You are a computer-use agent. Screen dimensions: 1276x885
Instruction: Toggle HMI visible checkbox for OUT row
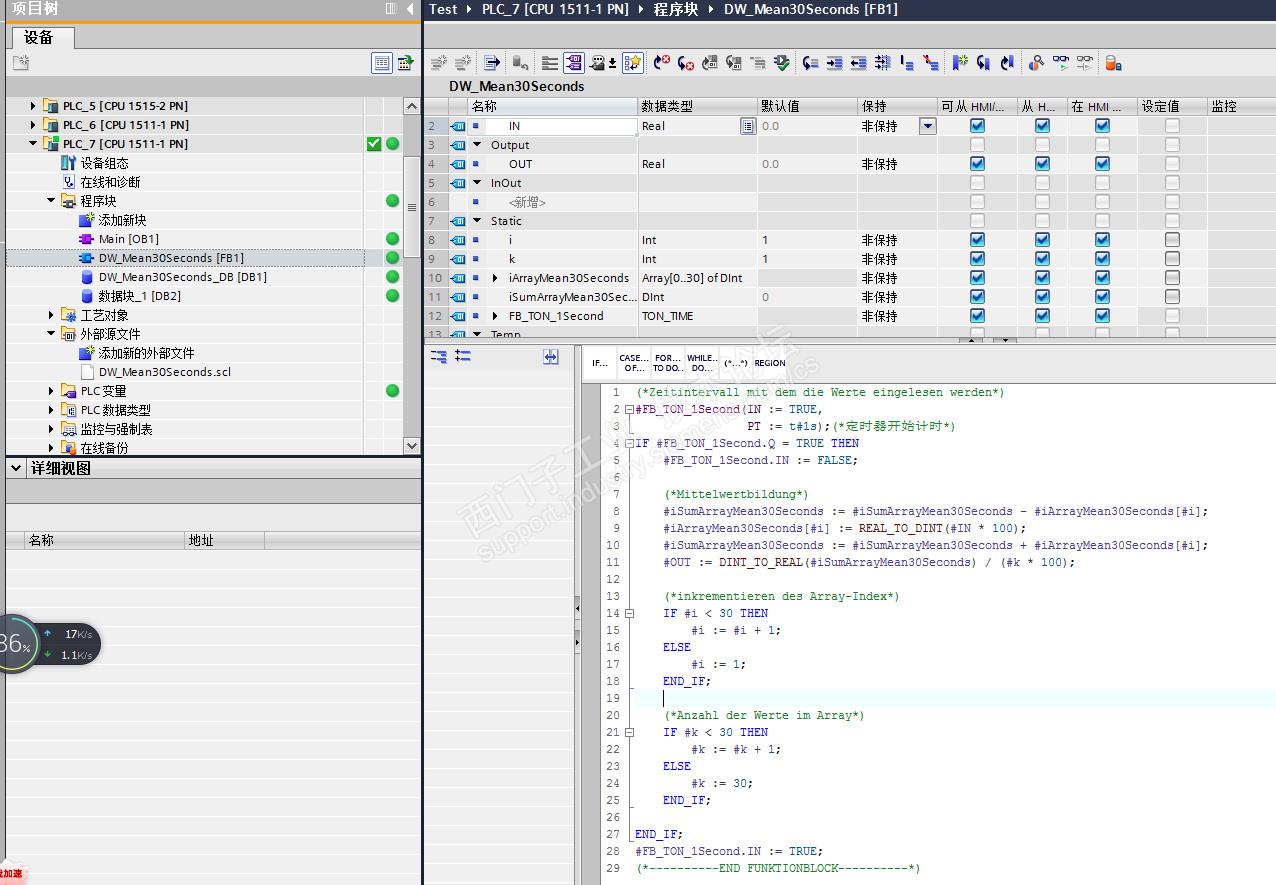[1101, 164]
